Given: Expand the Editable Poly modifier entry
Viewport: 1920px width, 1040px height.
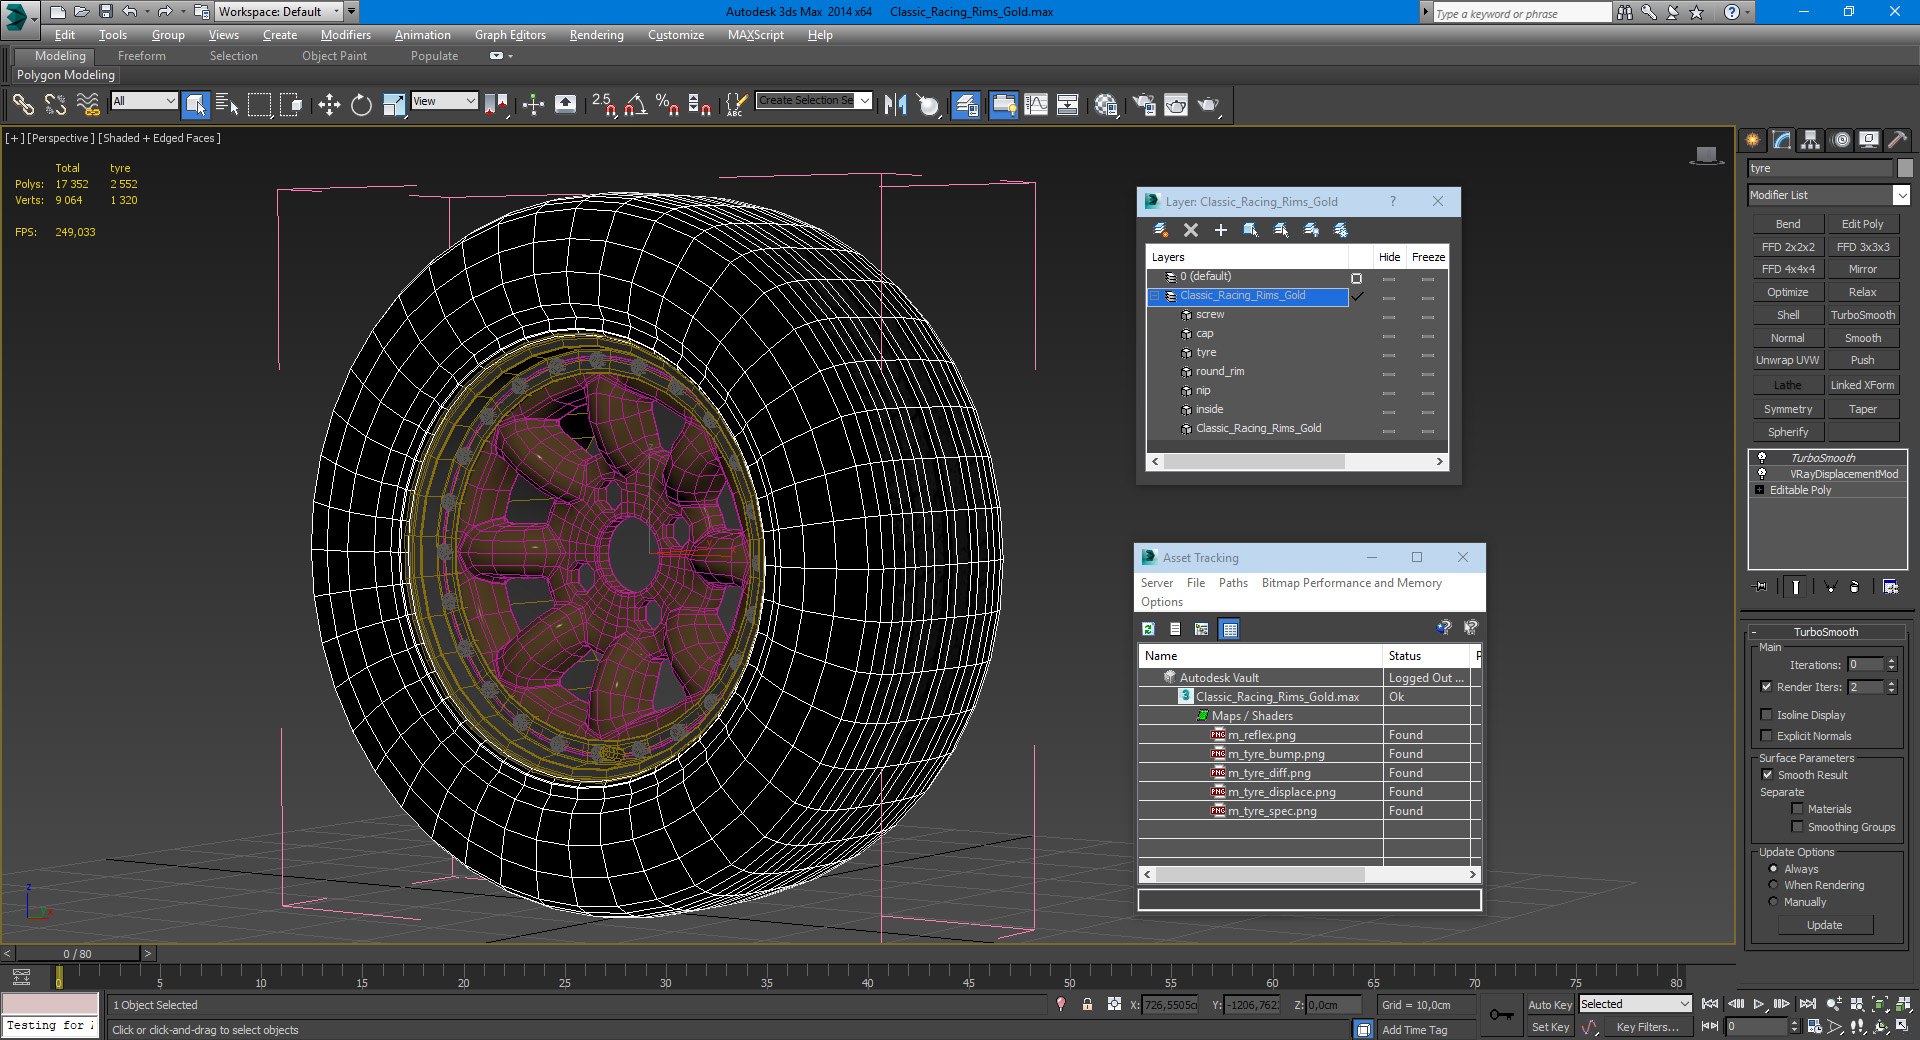Looking at the screenshot, I should point(1759,490).
